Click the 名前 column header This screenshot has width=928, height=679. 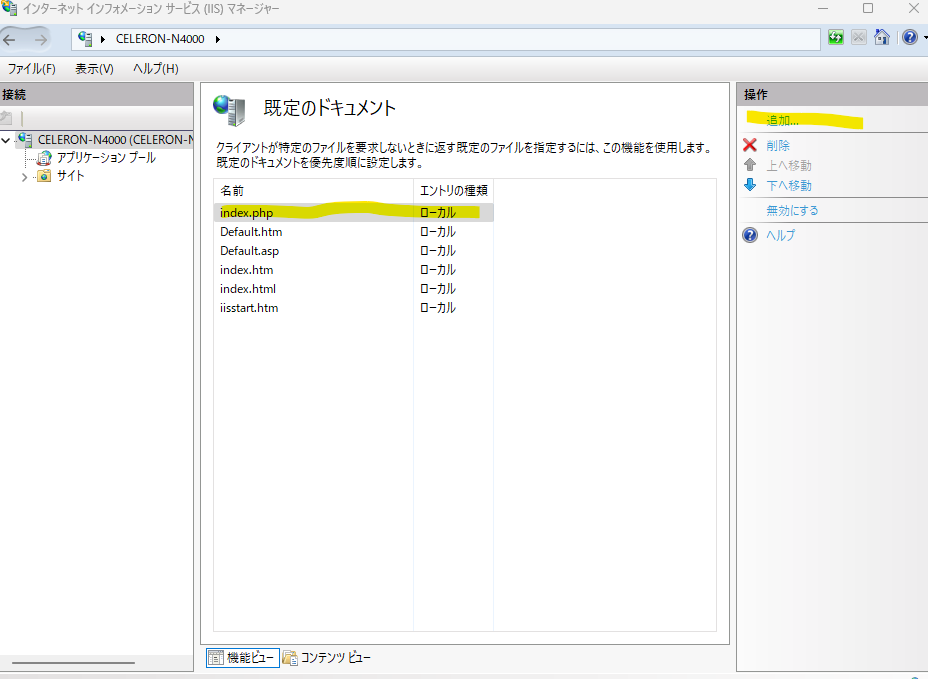pos(314,191)
